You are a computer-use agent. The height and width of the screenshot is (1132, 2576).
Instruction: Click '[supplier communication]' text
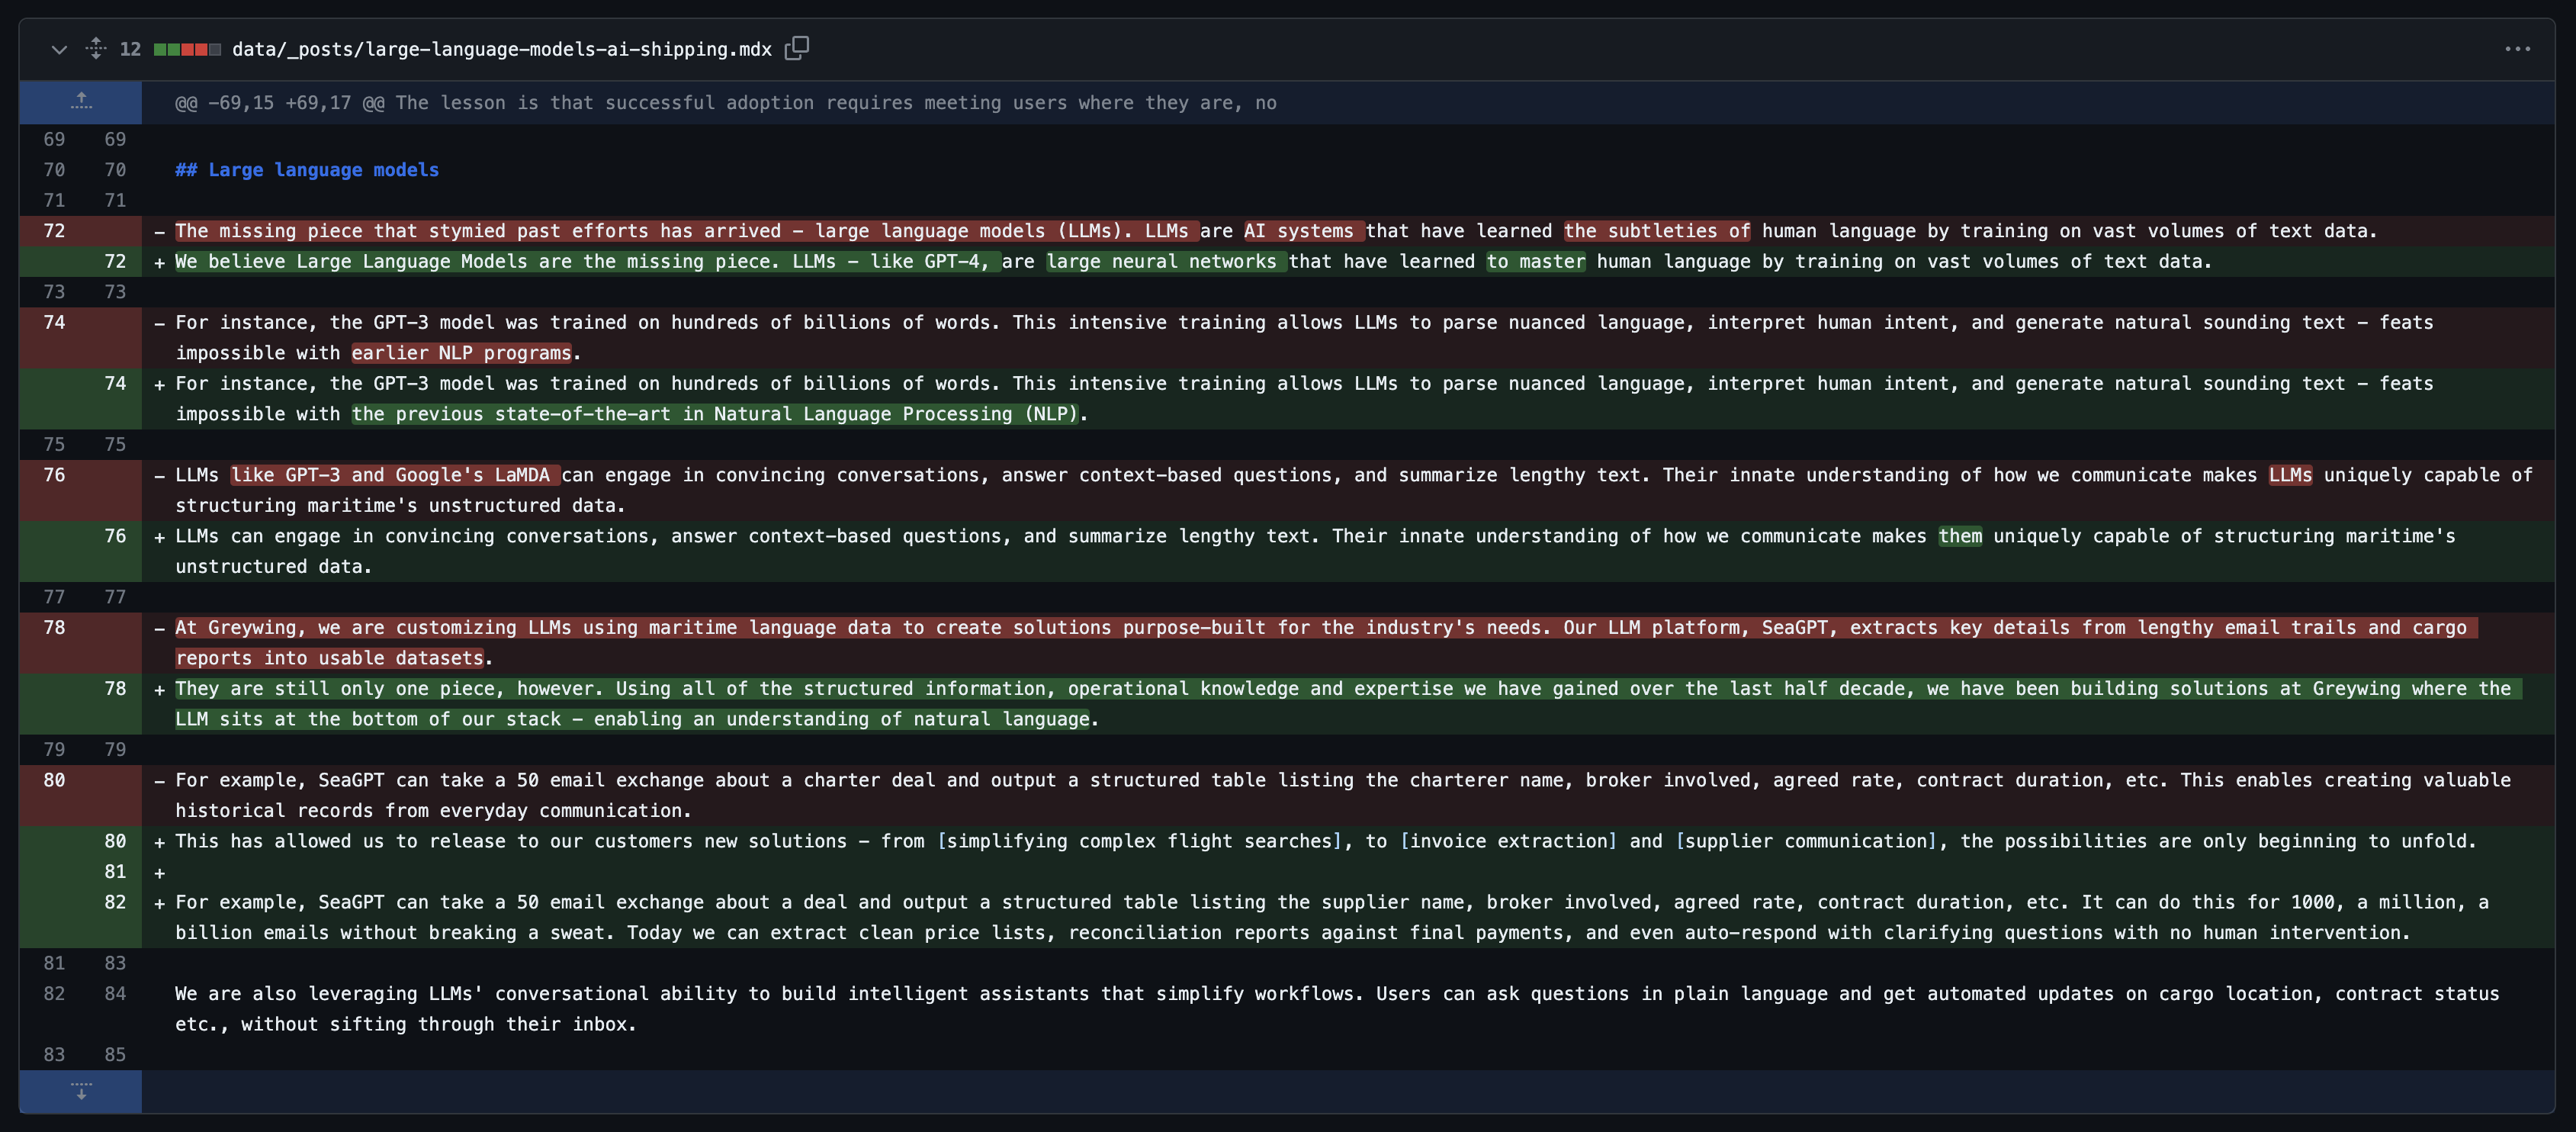(1806, 841)
